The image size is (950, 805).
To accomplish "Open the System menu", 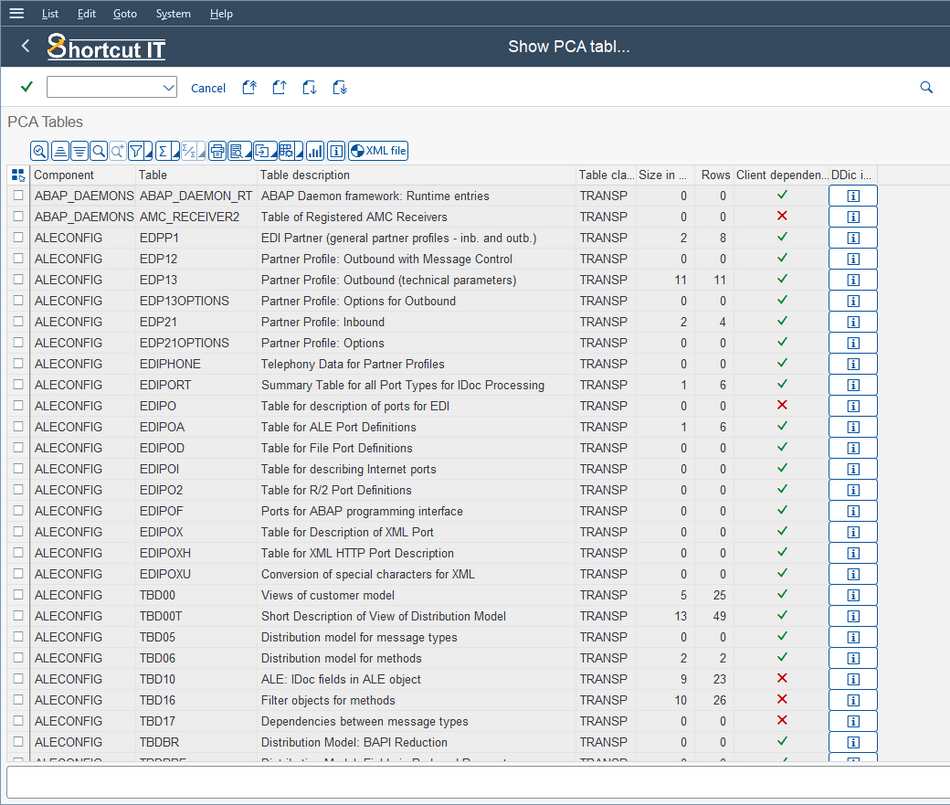I will [x=173, y=13].
